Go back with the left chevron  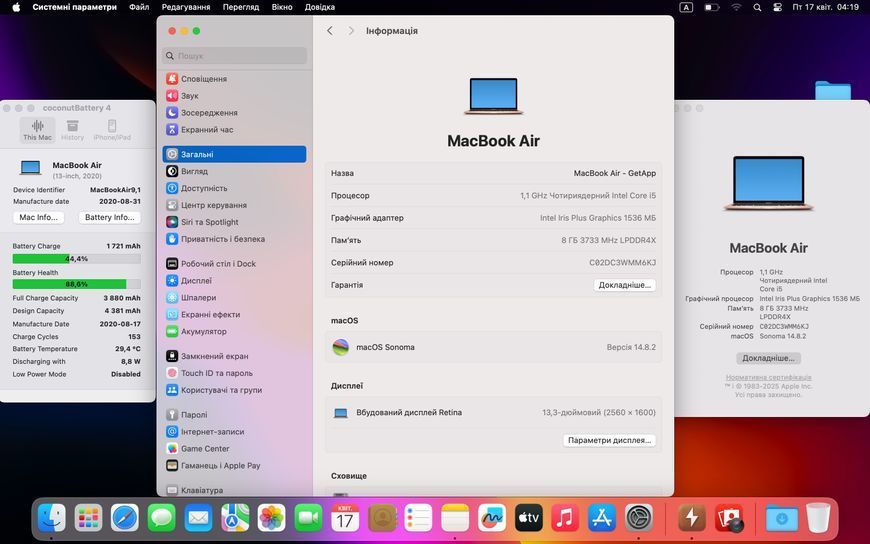point(330,31)
